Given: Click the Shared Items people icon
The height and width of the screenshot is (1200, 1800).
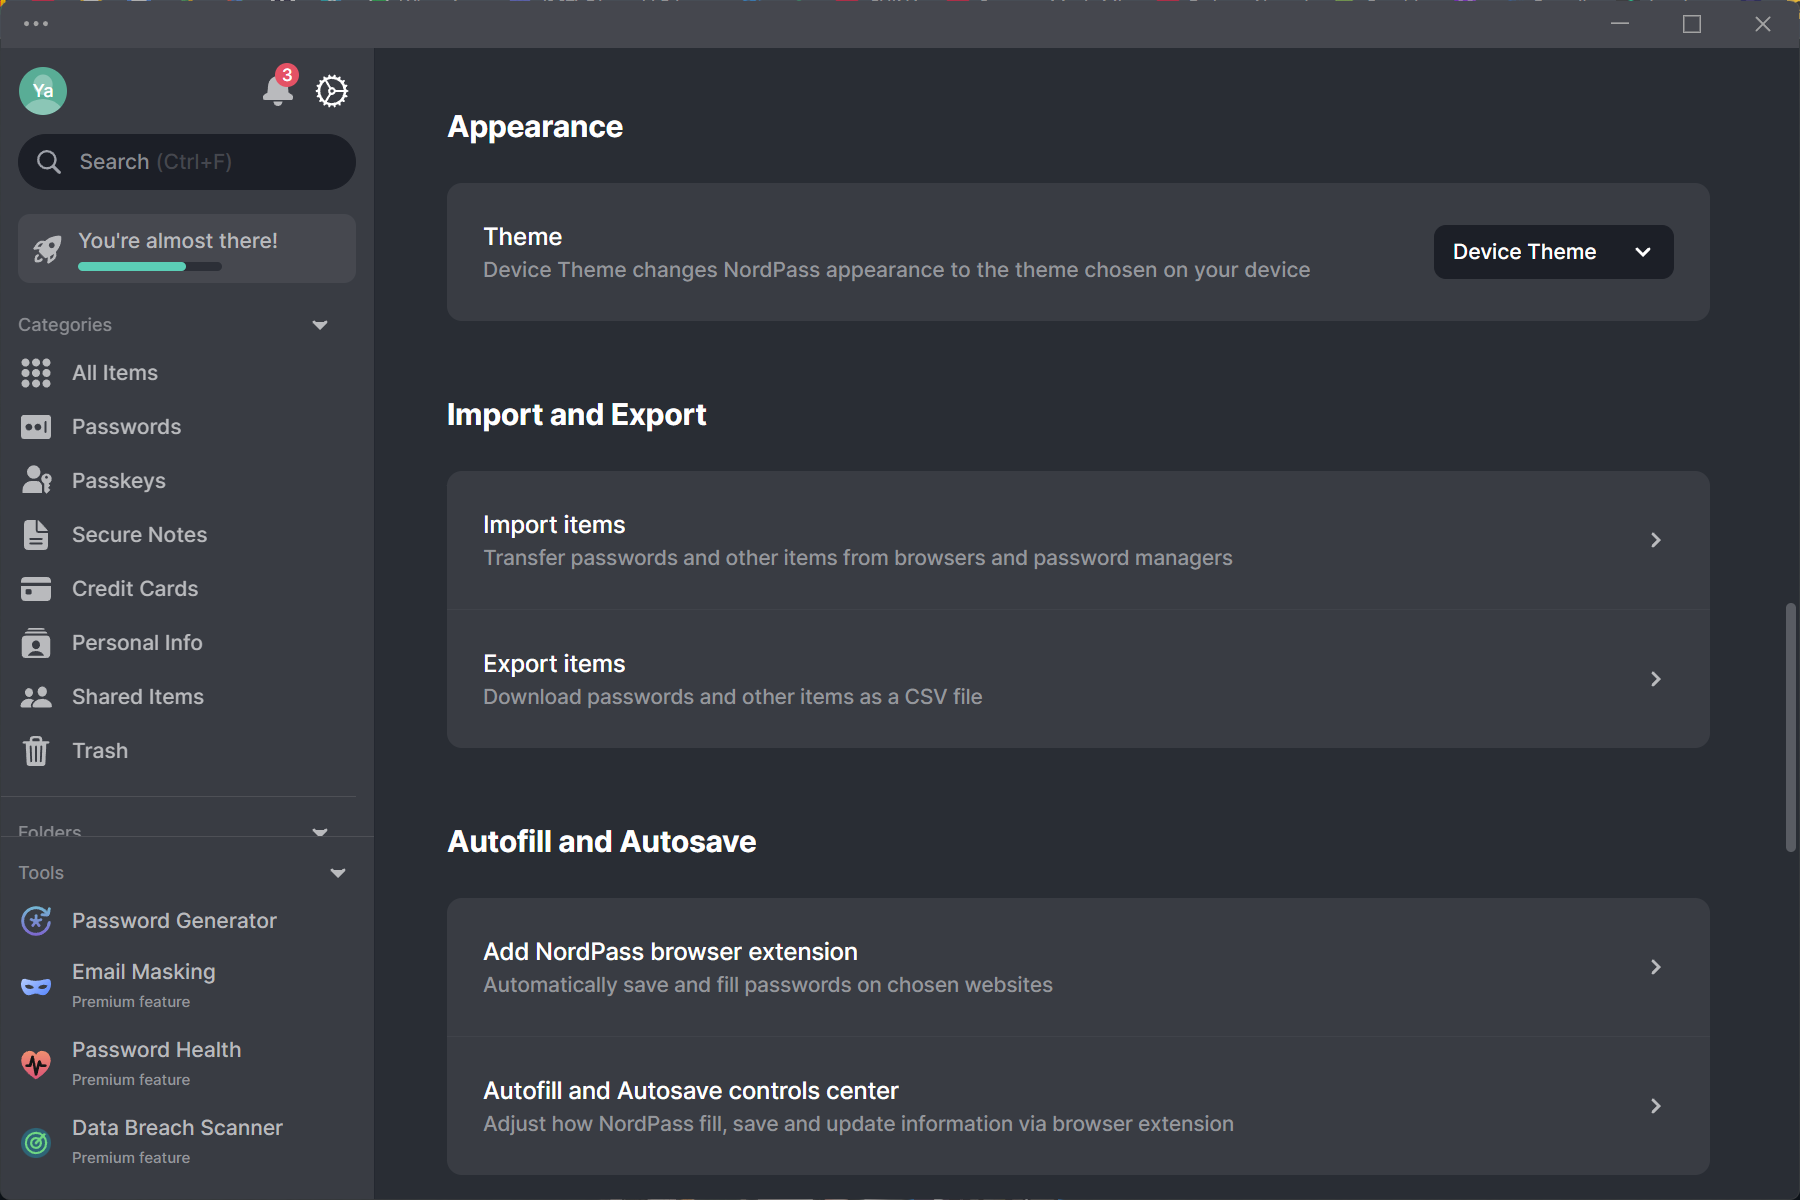Looking at the screenshot, I should [x=36, y=697].
